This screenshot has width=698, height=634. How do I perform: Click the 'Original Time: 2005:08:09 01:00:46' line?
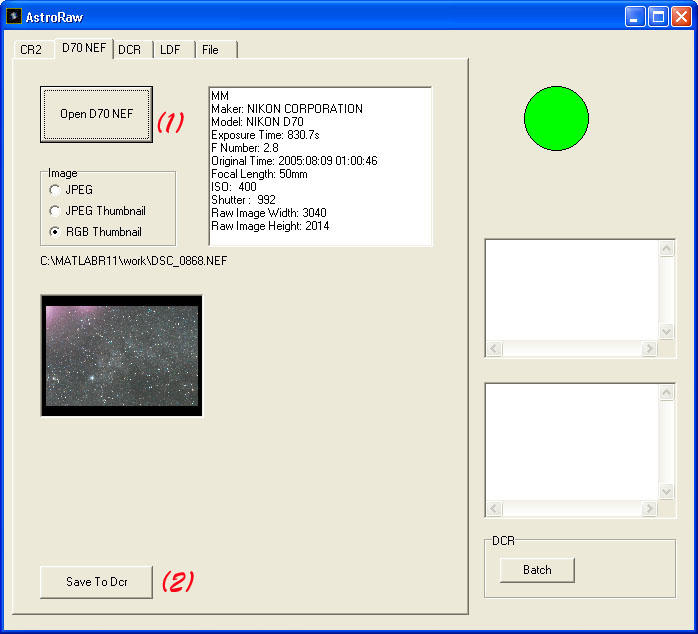[x=294, y=161]
